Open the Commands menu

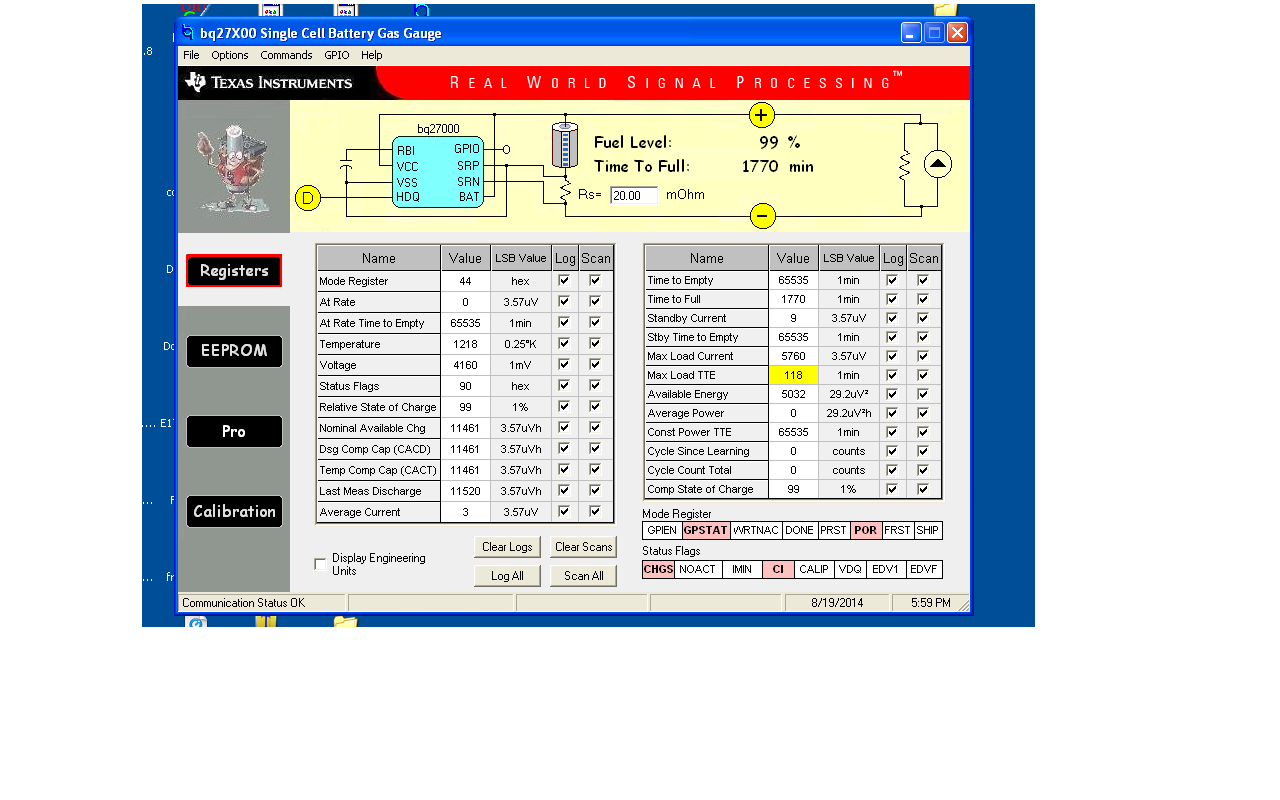point(286,55)
